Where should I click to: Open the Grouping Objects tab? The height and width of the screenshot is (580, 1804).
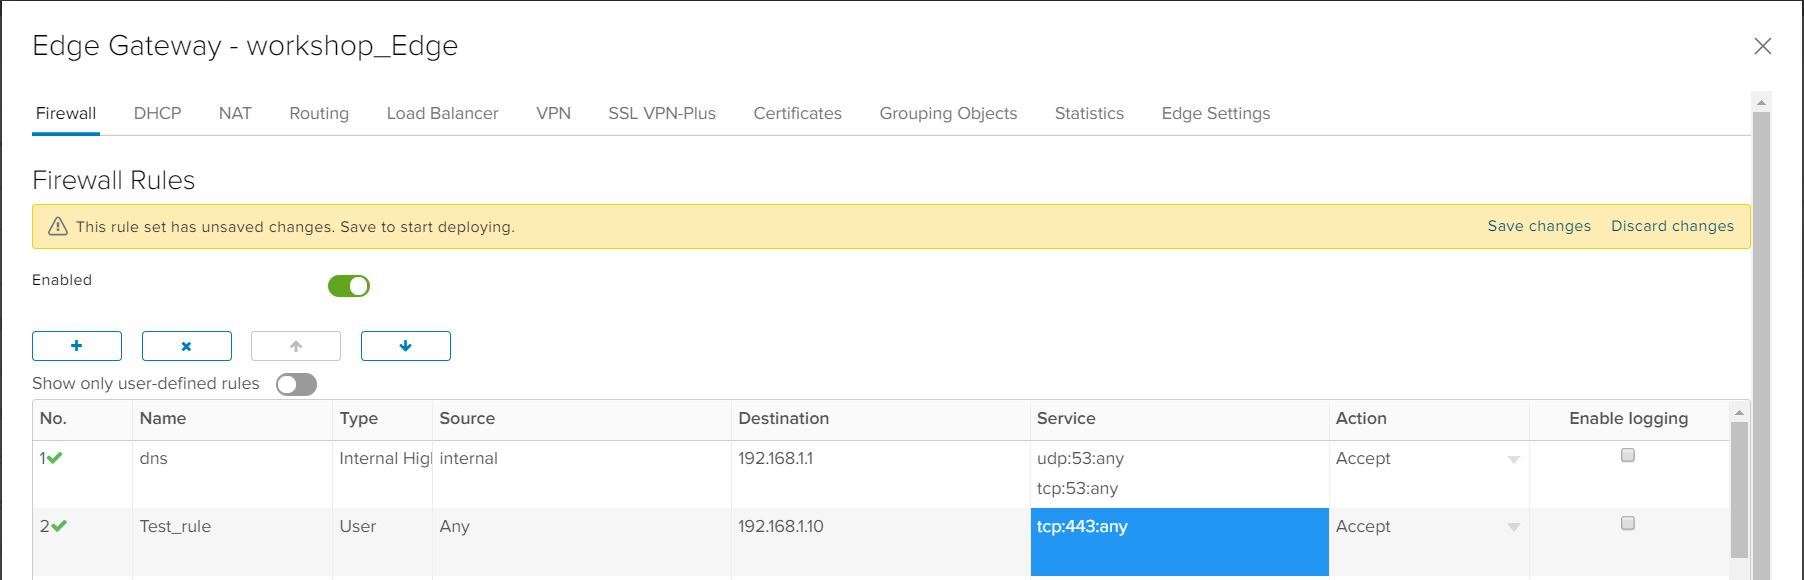click(948, 113)
